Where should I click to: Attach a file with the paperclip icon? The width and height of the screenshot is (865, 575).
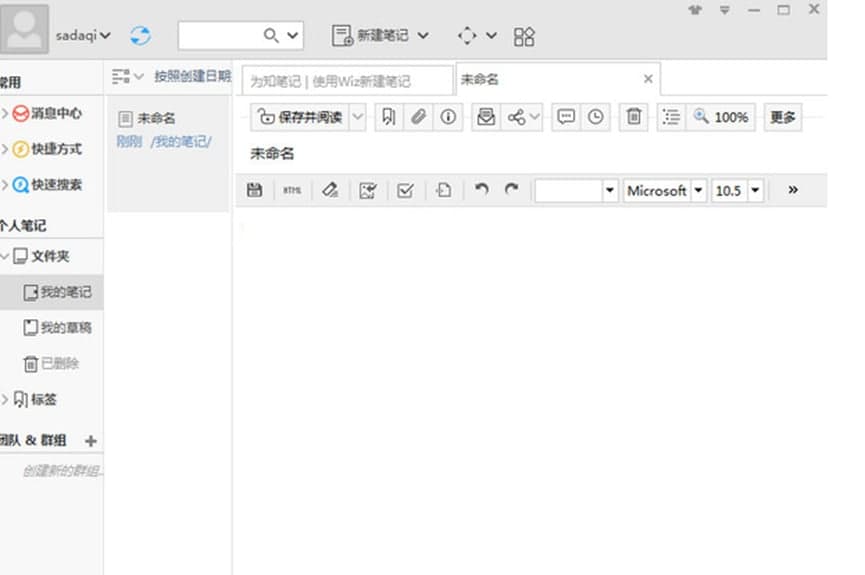pyautogui.click(x=418, y=117)
